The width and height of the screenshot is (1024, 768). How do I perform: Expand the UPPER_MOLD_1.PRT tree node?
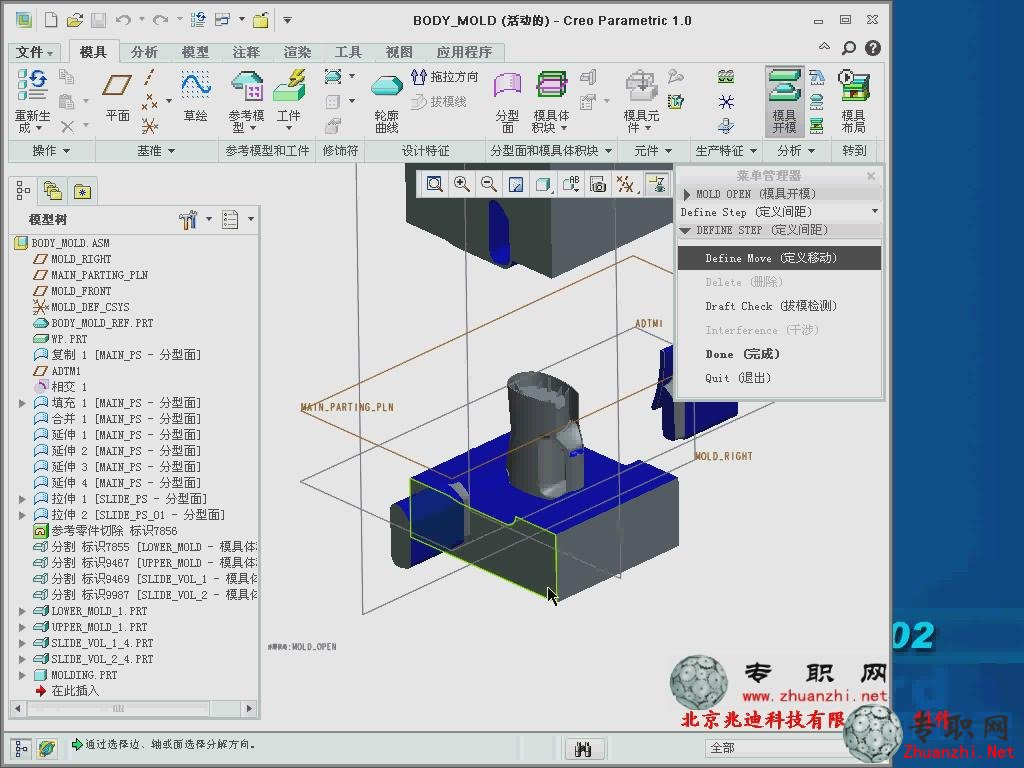click(x=23, y=627)
